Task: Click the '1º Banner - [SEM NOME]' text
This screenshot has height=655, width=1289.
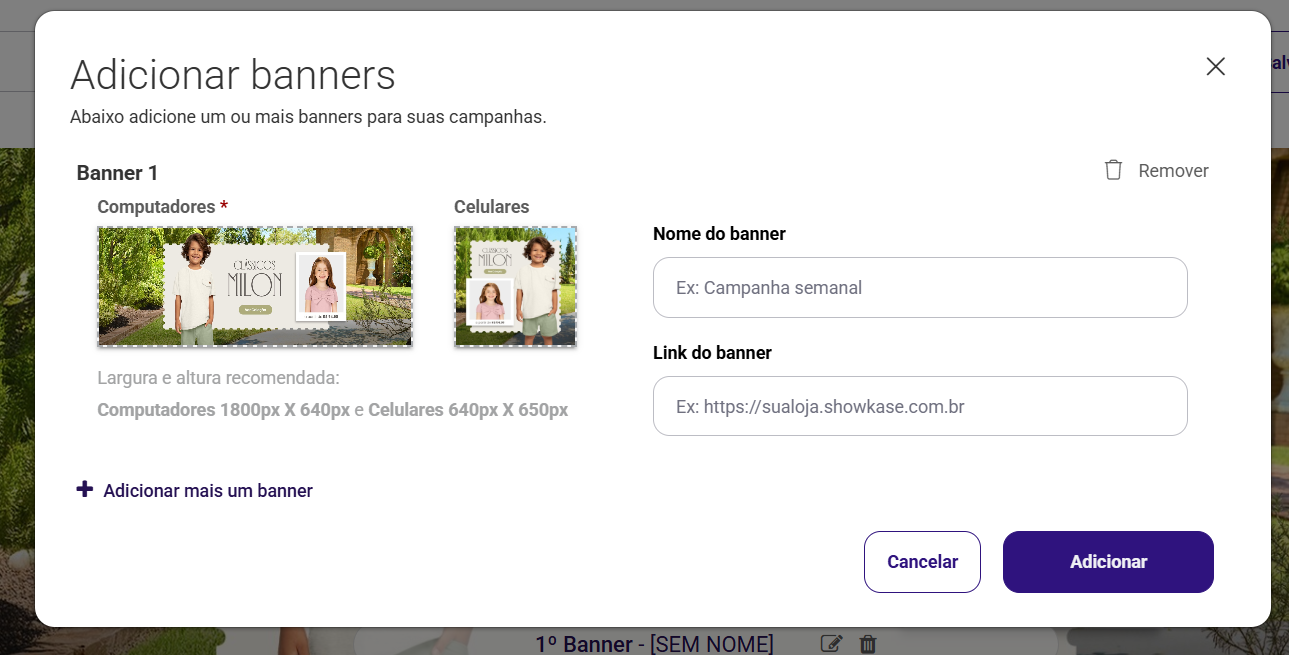Action: click(654, 644)
